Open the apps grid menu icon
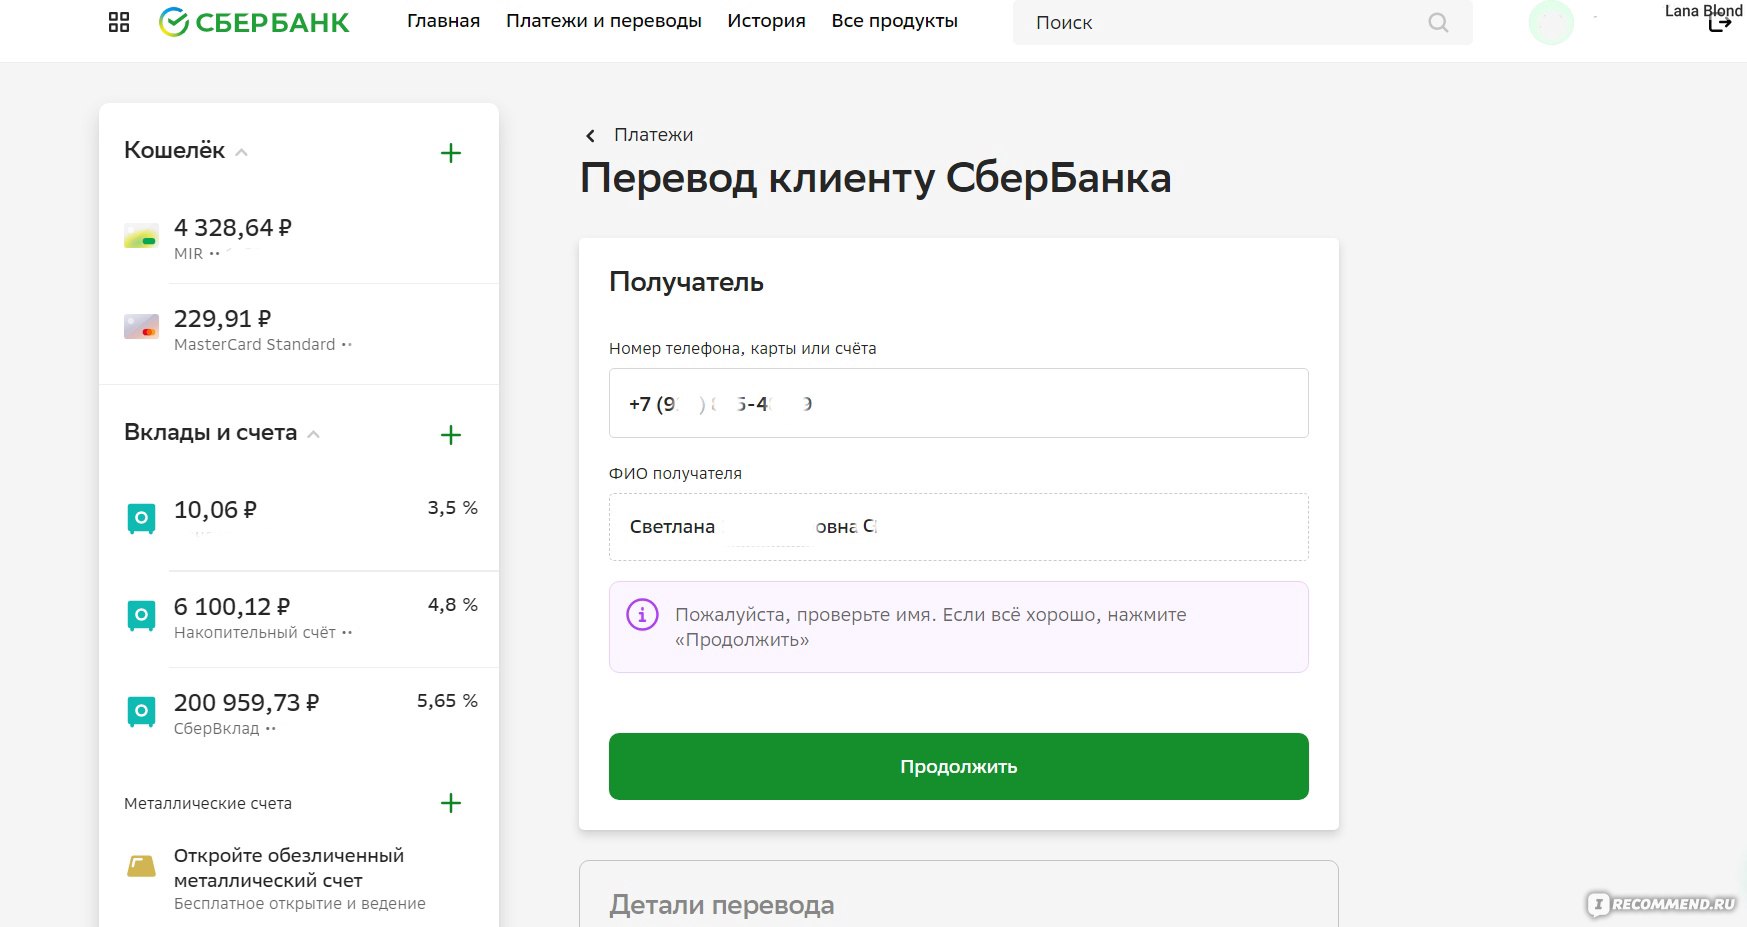 (x=119, y=22)
